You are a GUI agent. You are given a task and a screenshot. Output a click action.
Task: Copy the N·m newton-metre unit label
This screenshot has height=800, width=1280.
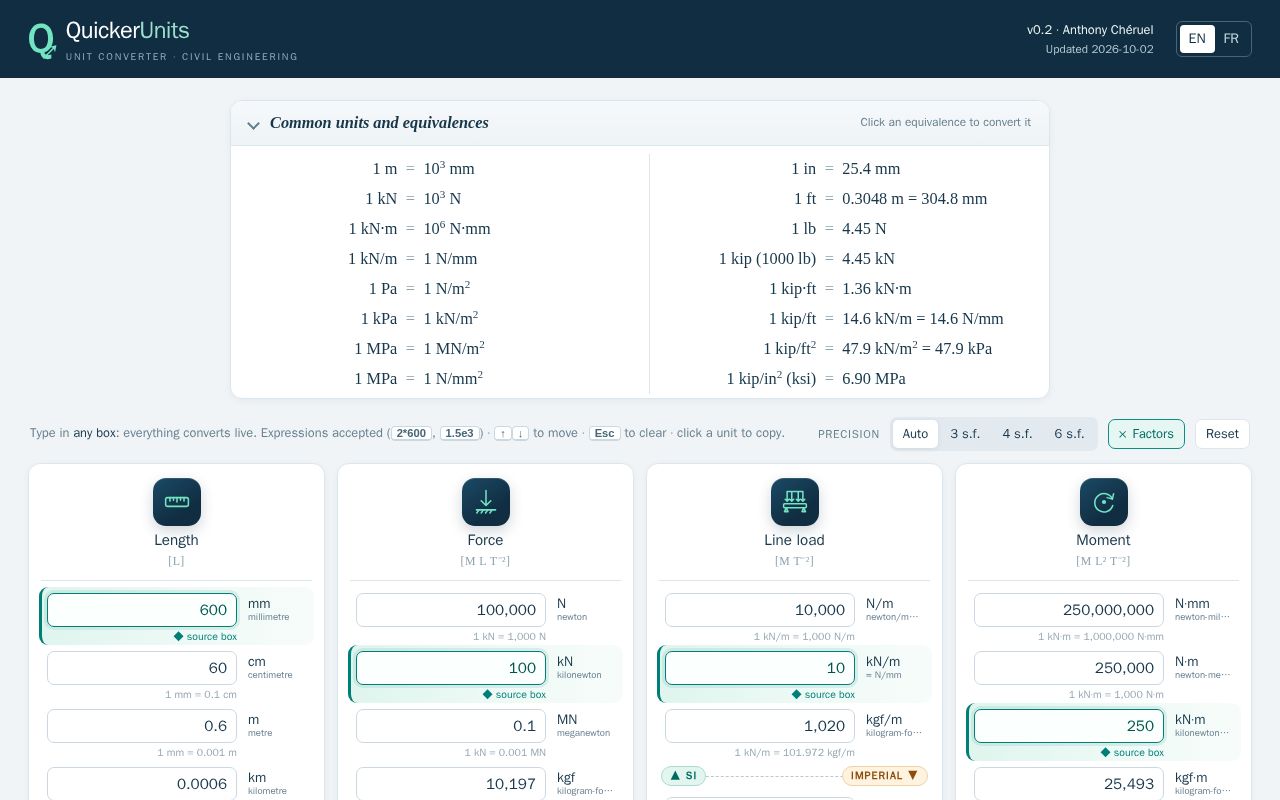click(x=1202, y=668)
